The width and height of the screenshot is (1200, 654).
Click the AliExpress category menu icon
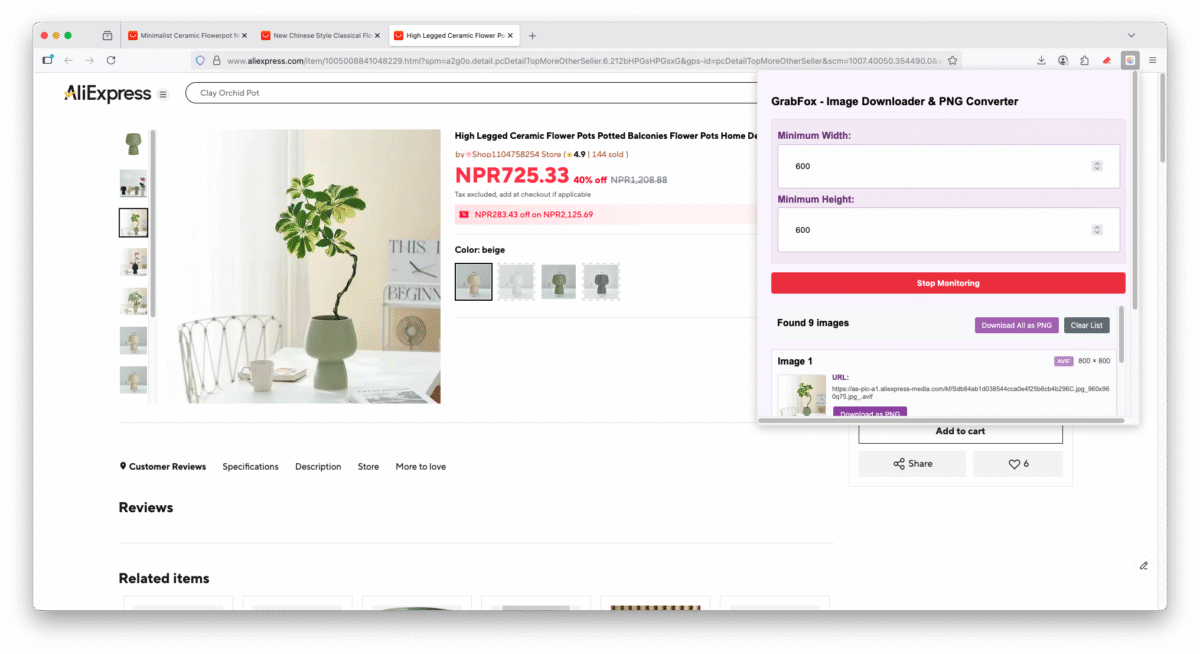(164, 94)
